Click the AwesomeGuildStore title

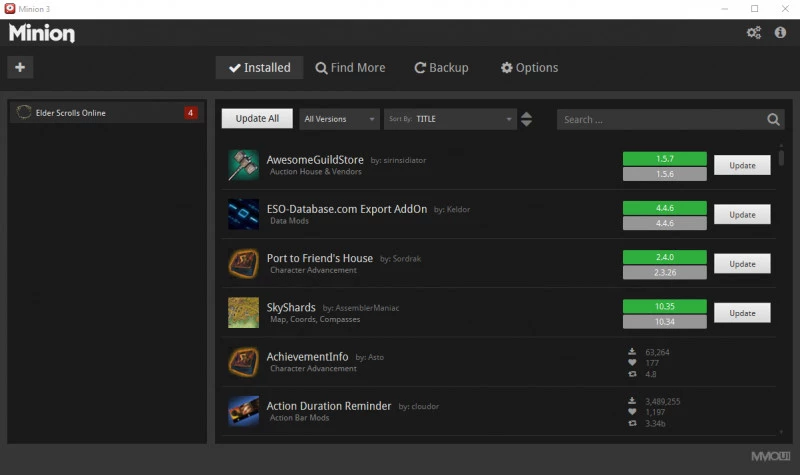coord(315,160)
